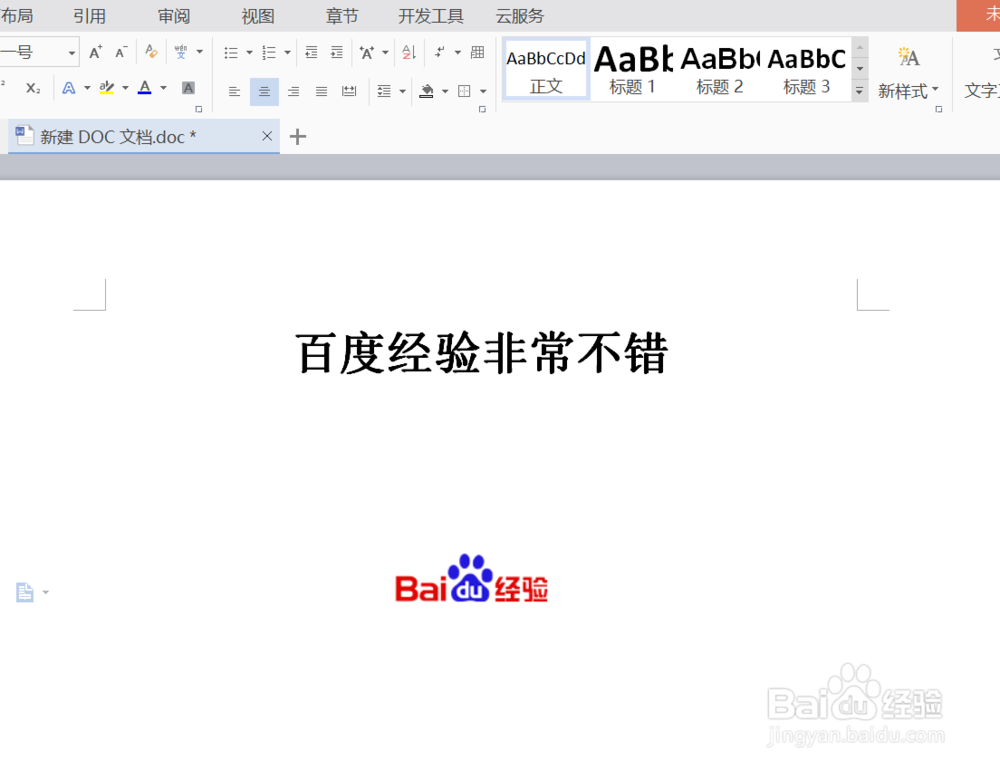Screen dimensions: 1000x770
Task: Open the Chinese layout (A with arrows) tool
Action: 367,52
